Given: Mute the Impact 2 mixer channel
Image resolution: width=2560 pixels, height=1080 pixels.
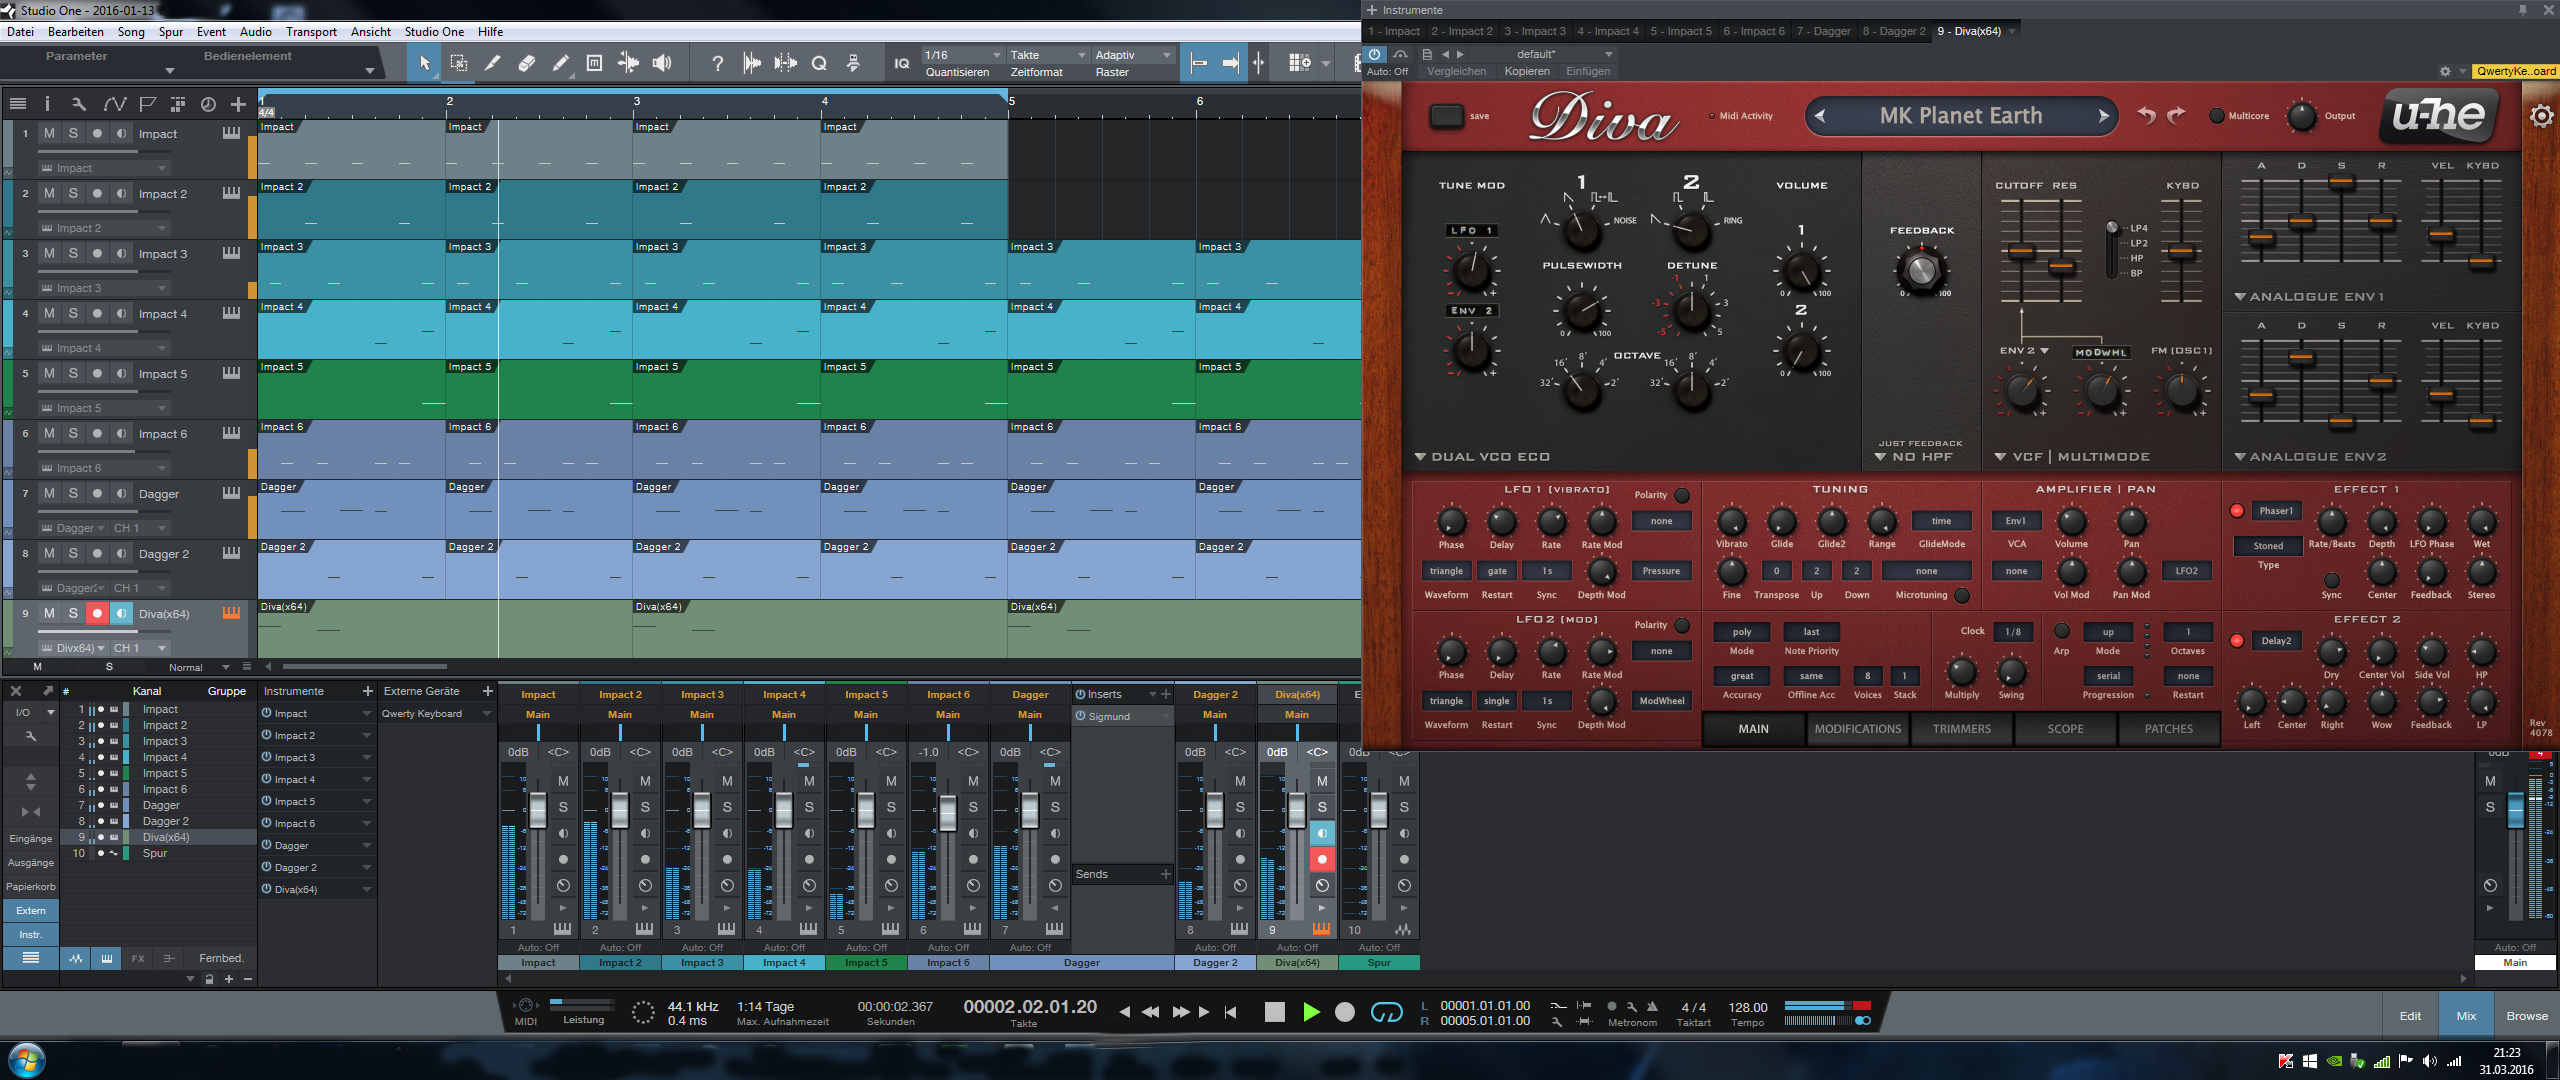Looking at the screenshot, I should 645,781.
